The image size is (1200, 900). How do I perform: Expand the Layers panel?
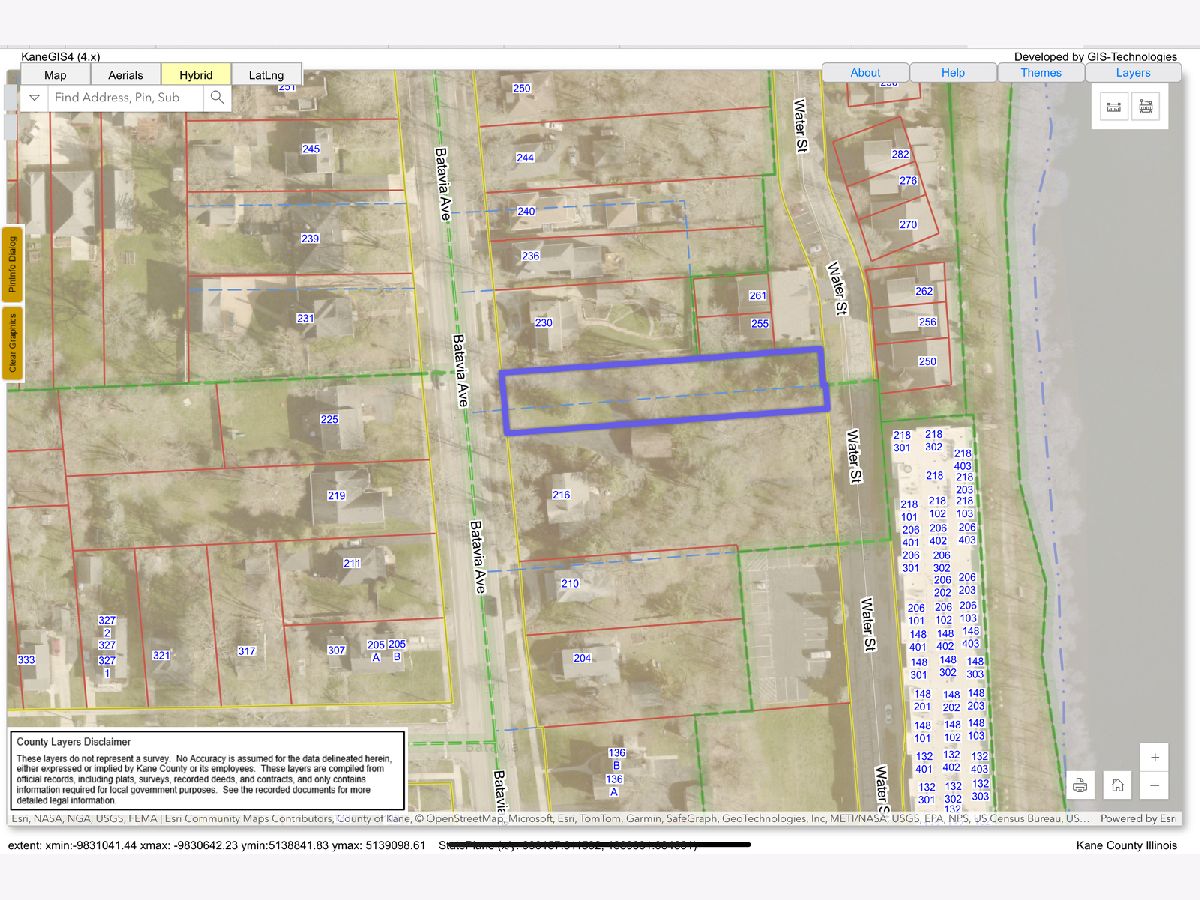coord(1133,73)
